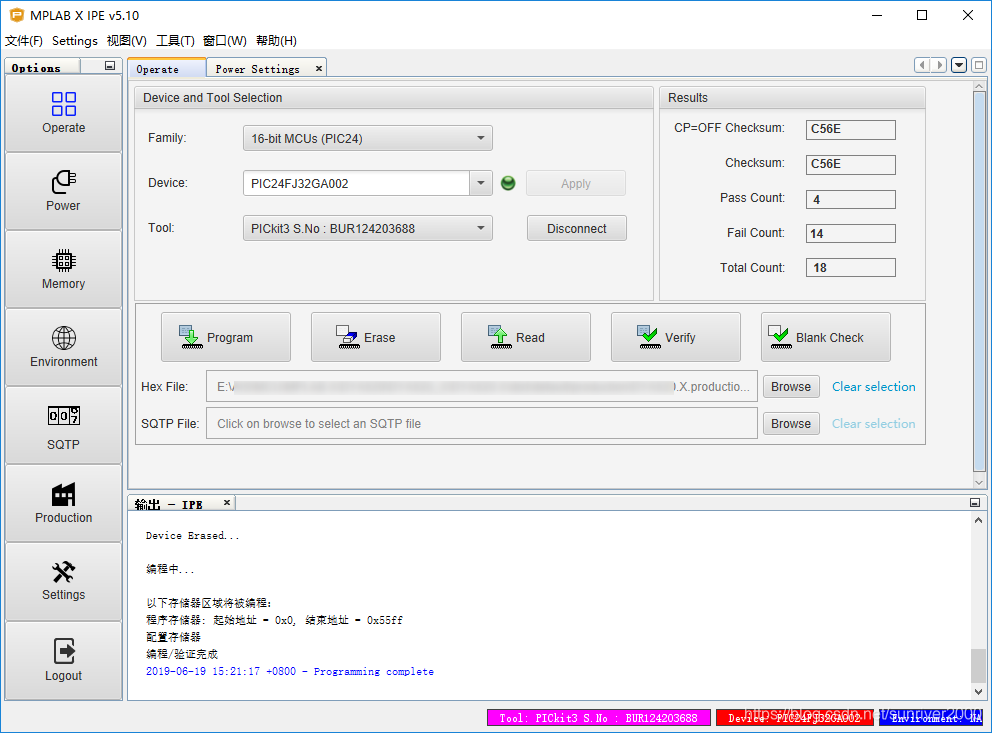Screen dimensions: 992x733
Task: Open the SQTP options in sidebar
Action: coord(63,426)
